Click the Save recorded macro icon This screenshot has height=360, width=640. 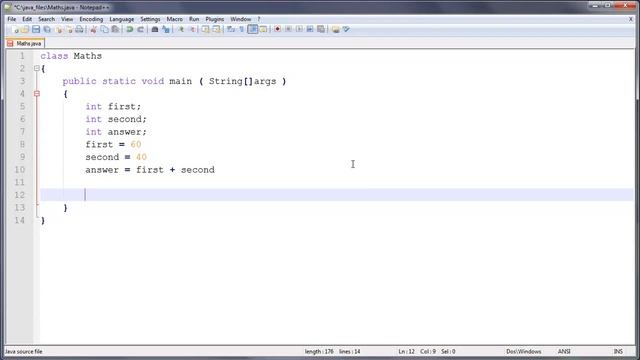(321, 29)
